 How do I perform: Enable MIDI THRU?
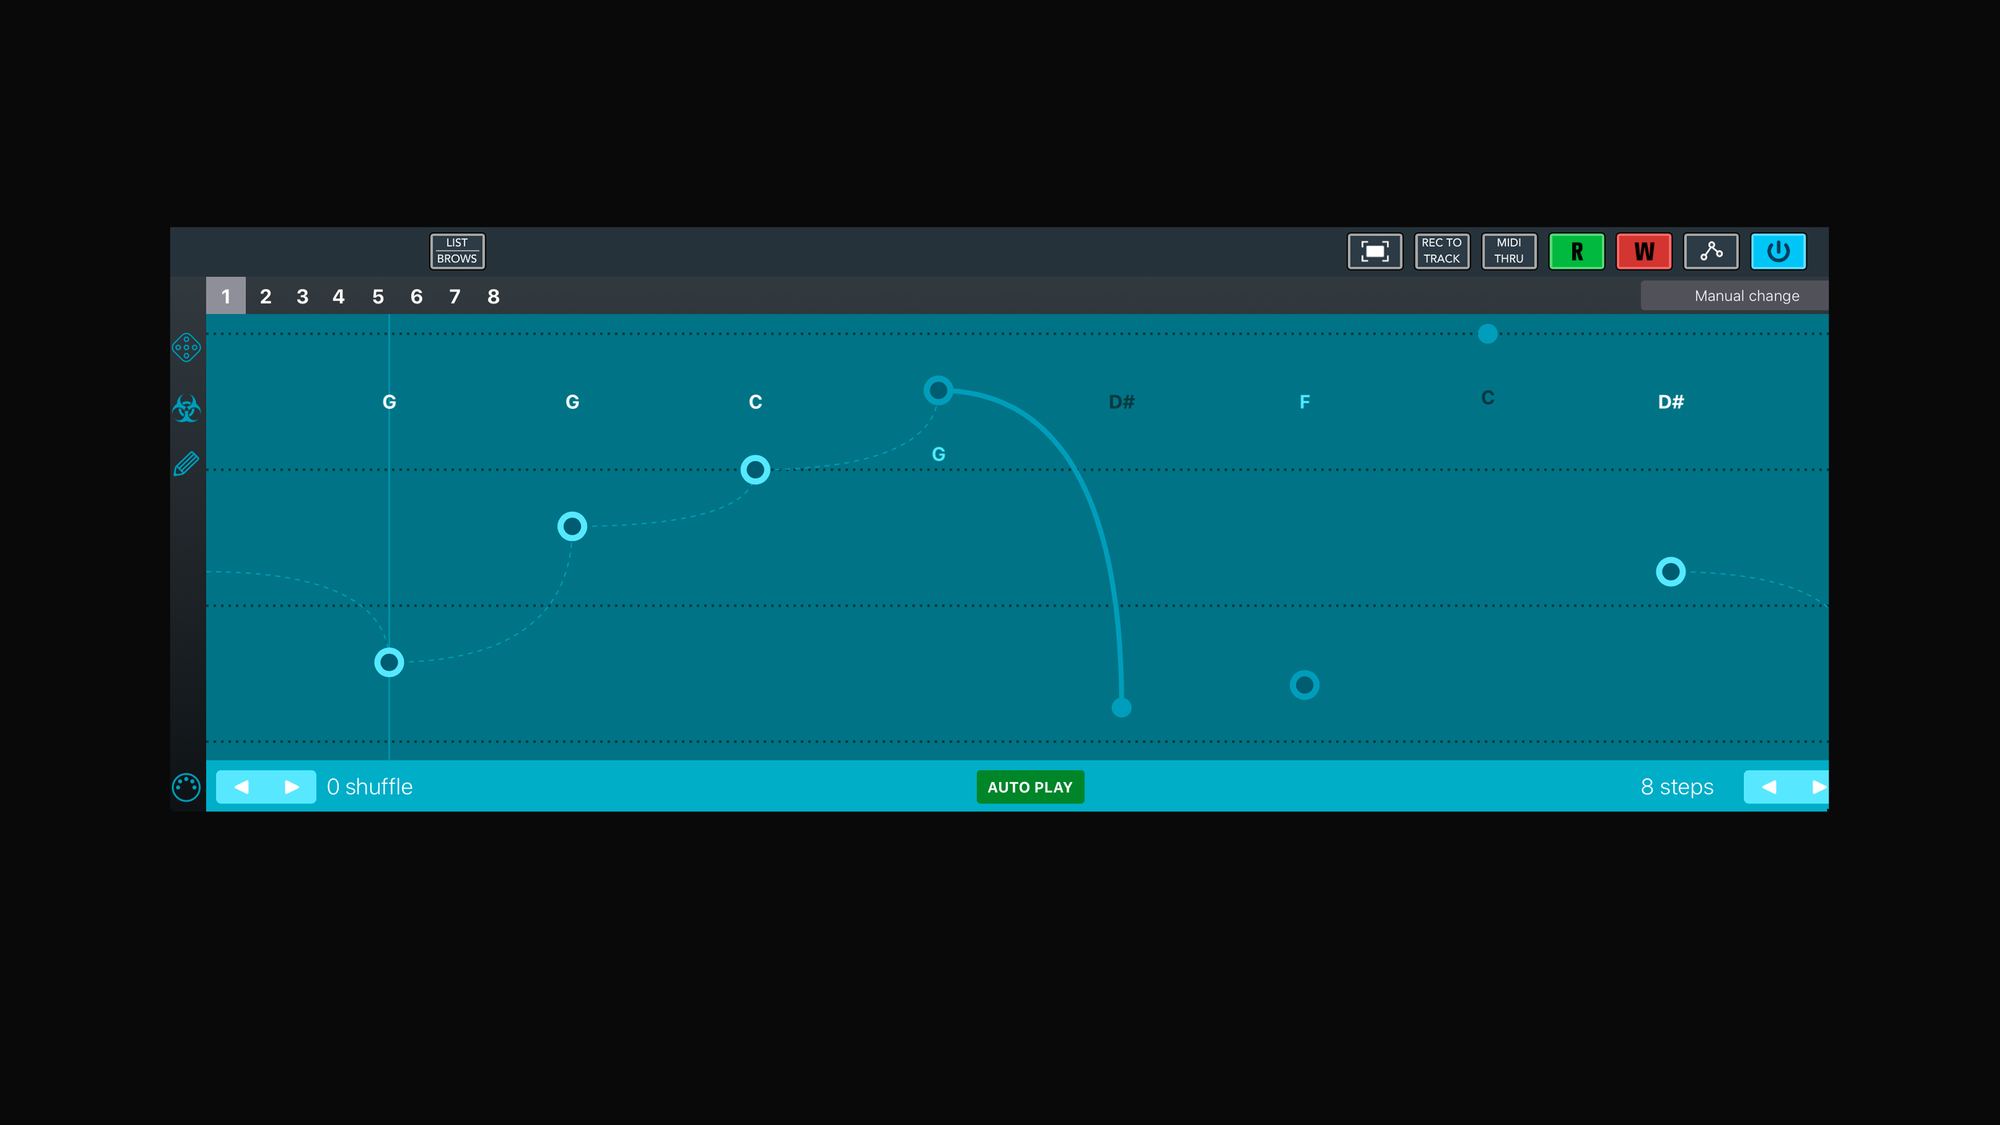point(1508,251)
